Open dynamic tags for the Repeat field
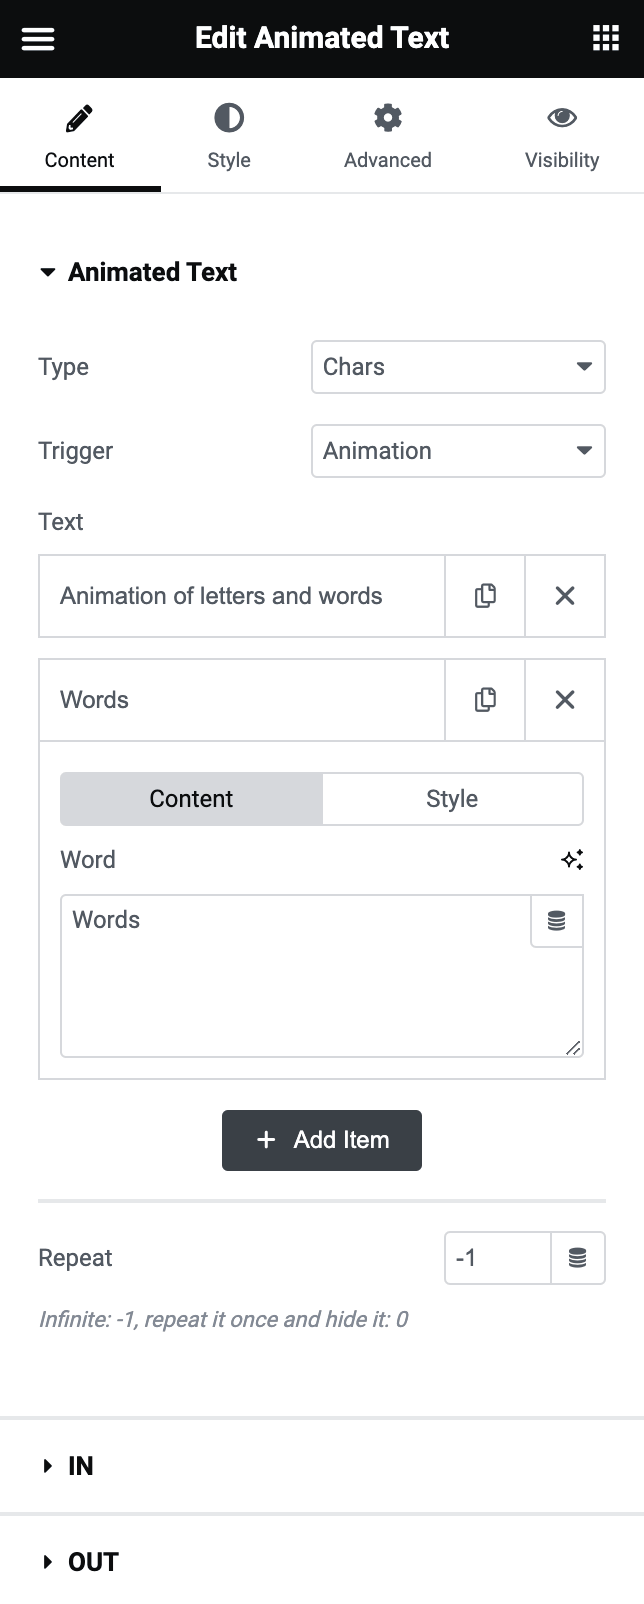The height and width of the screenshot is (1604, 644). [x=577, y=1258]
